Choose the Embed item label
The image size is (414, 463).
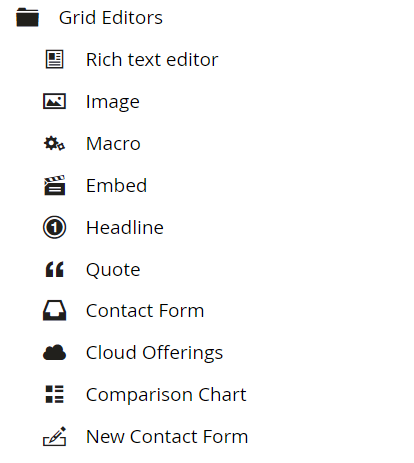(x=116, y=185)
